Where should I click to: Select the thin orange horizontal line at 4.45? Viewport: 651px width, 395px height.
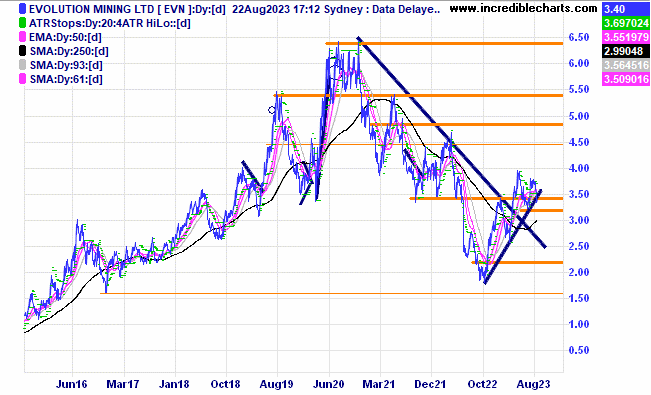point(415,145)
